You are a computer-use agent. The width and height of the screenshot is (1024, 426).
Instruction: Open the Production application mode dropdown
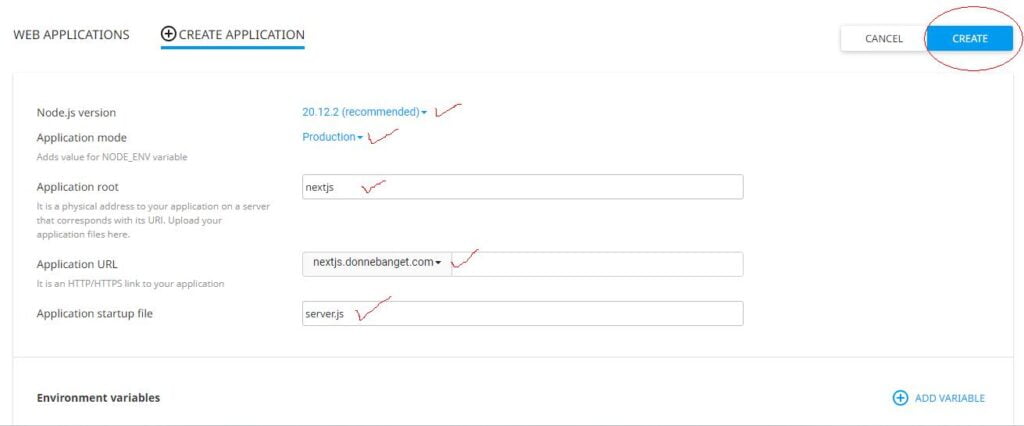(x=332, y=137)
